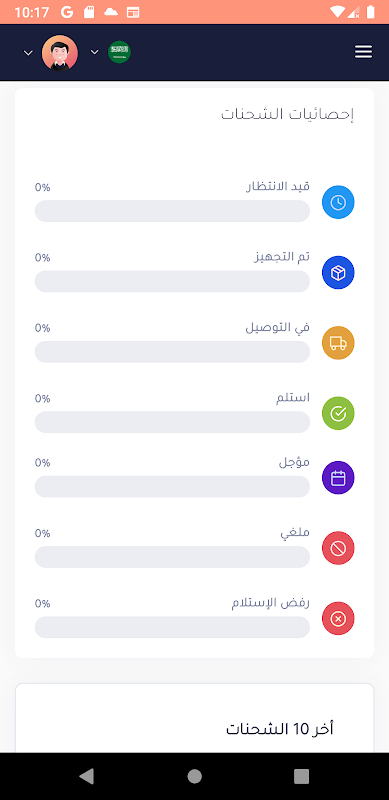Open the user profile avatar
The width and height of the screenshot is (389, 800).
(x=60, y=53)
